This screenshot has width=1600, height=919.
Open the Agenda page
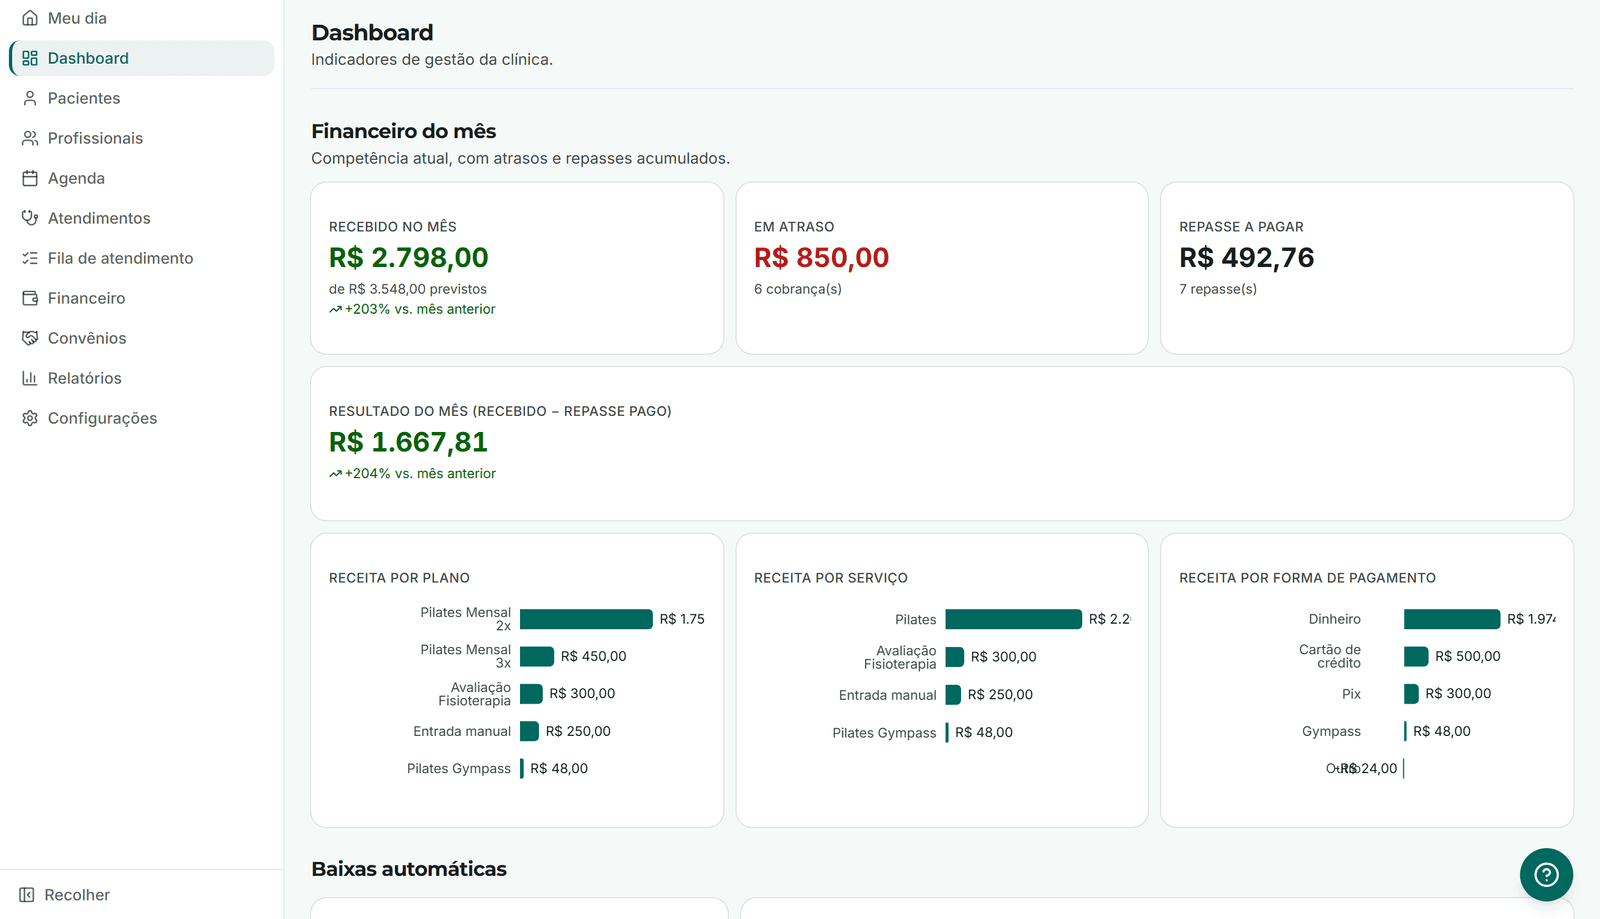[x=142, y=178]
